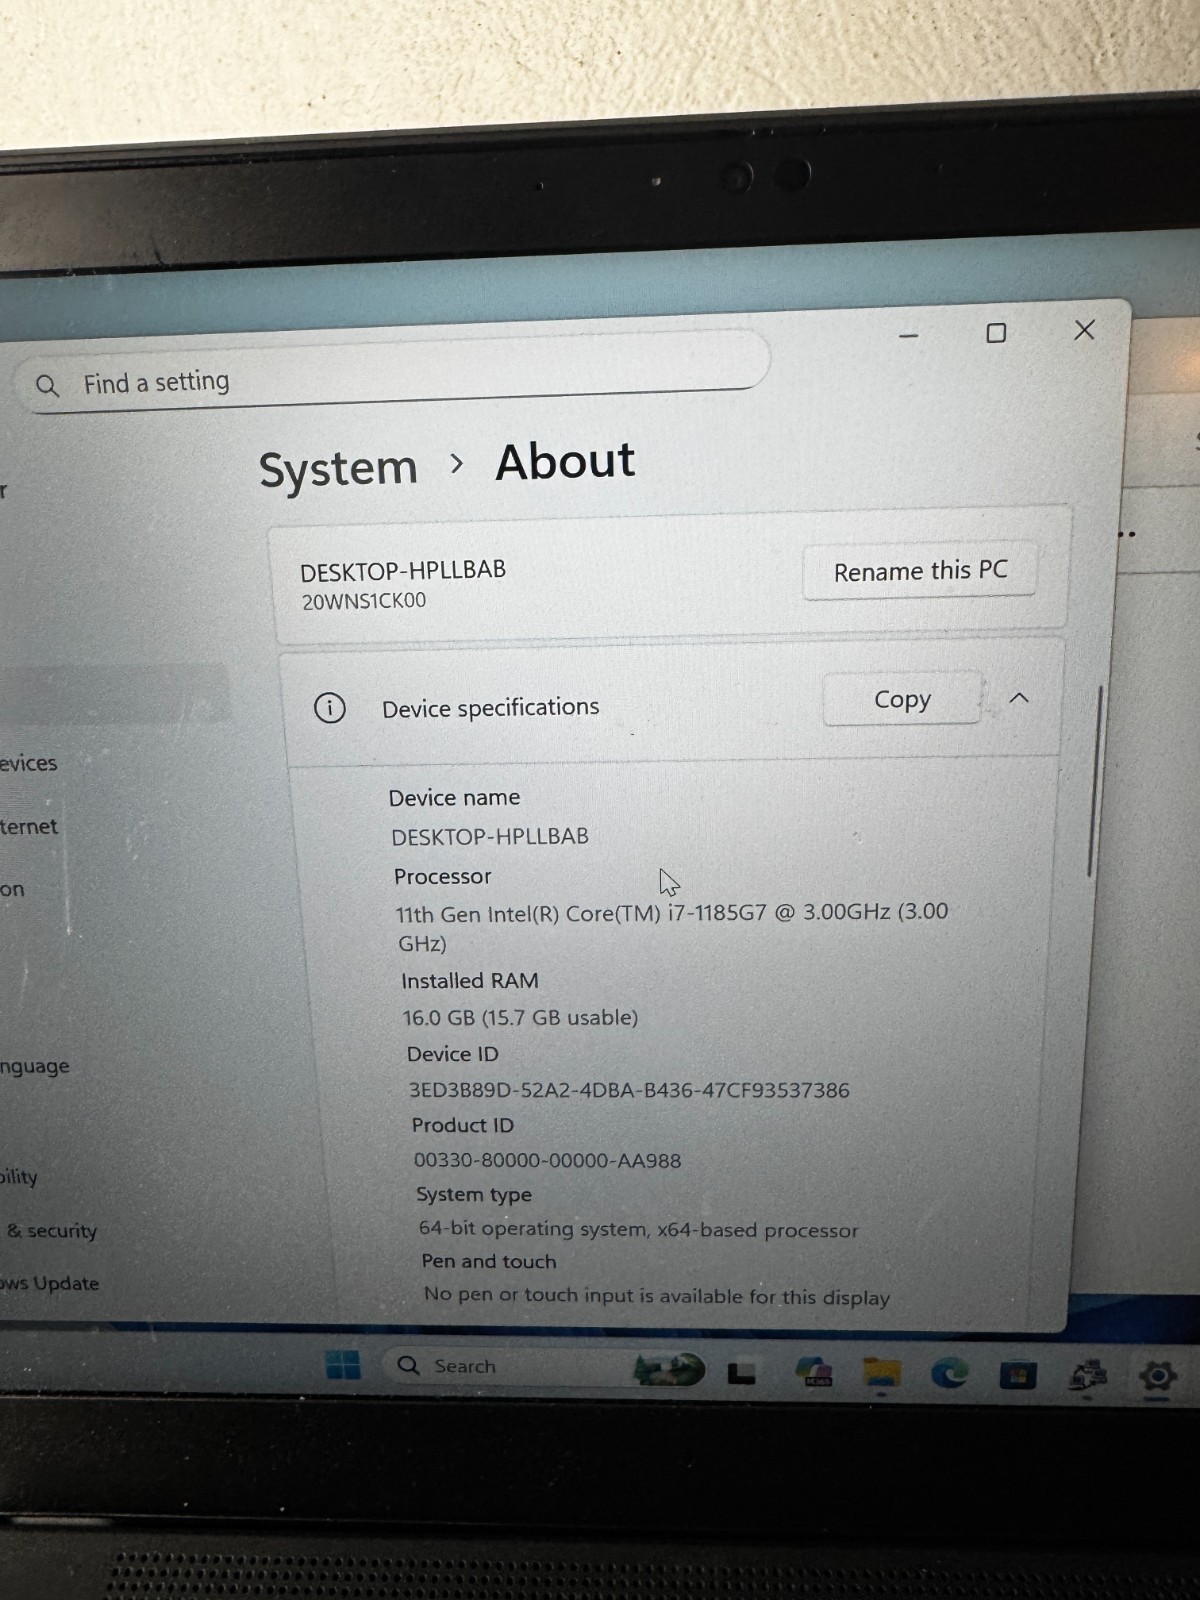Click the Device specifications info icon
Image resolution: width=1200 pixels, height=1600 pixels.
330,708
